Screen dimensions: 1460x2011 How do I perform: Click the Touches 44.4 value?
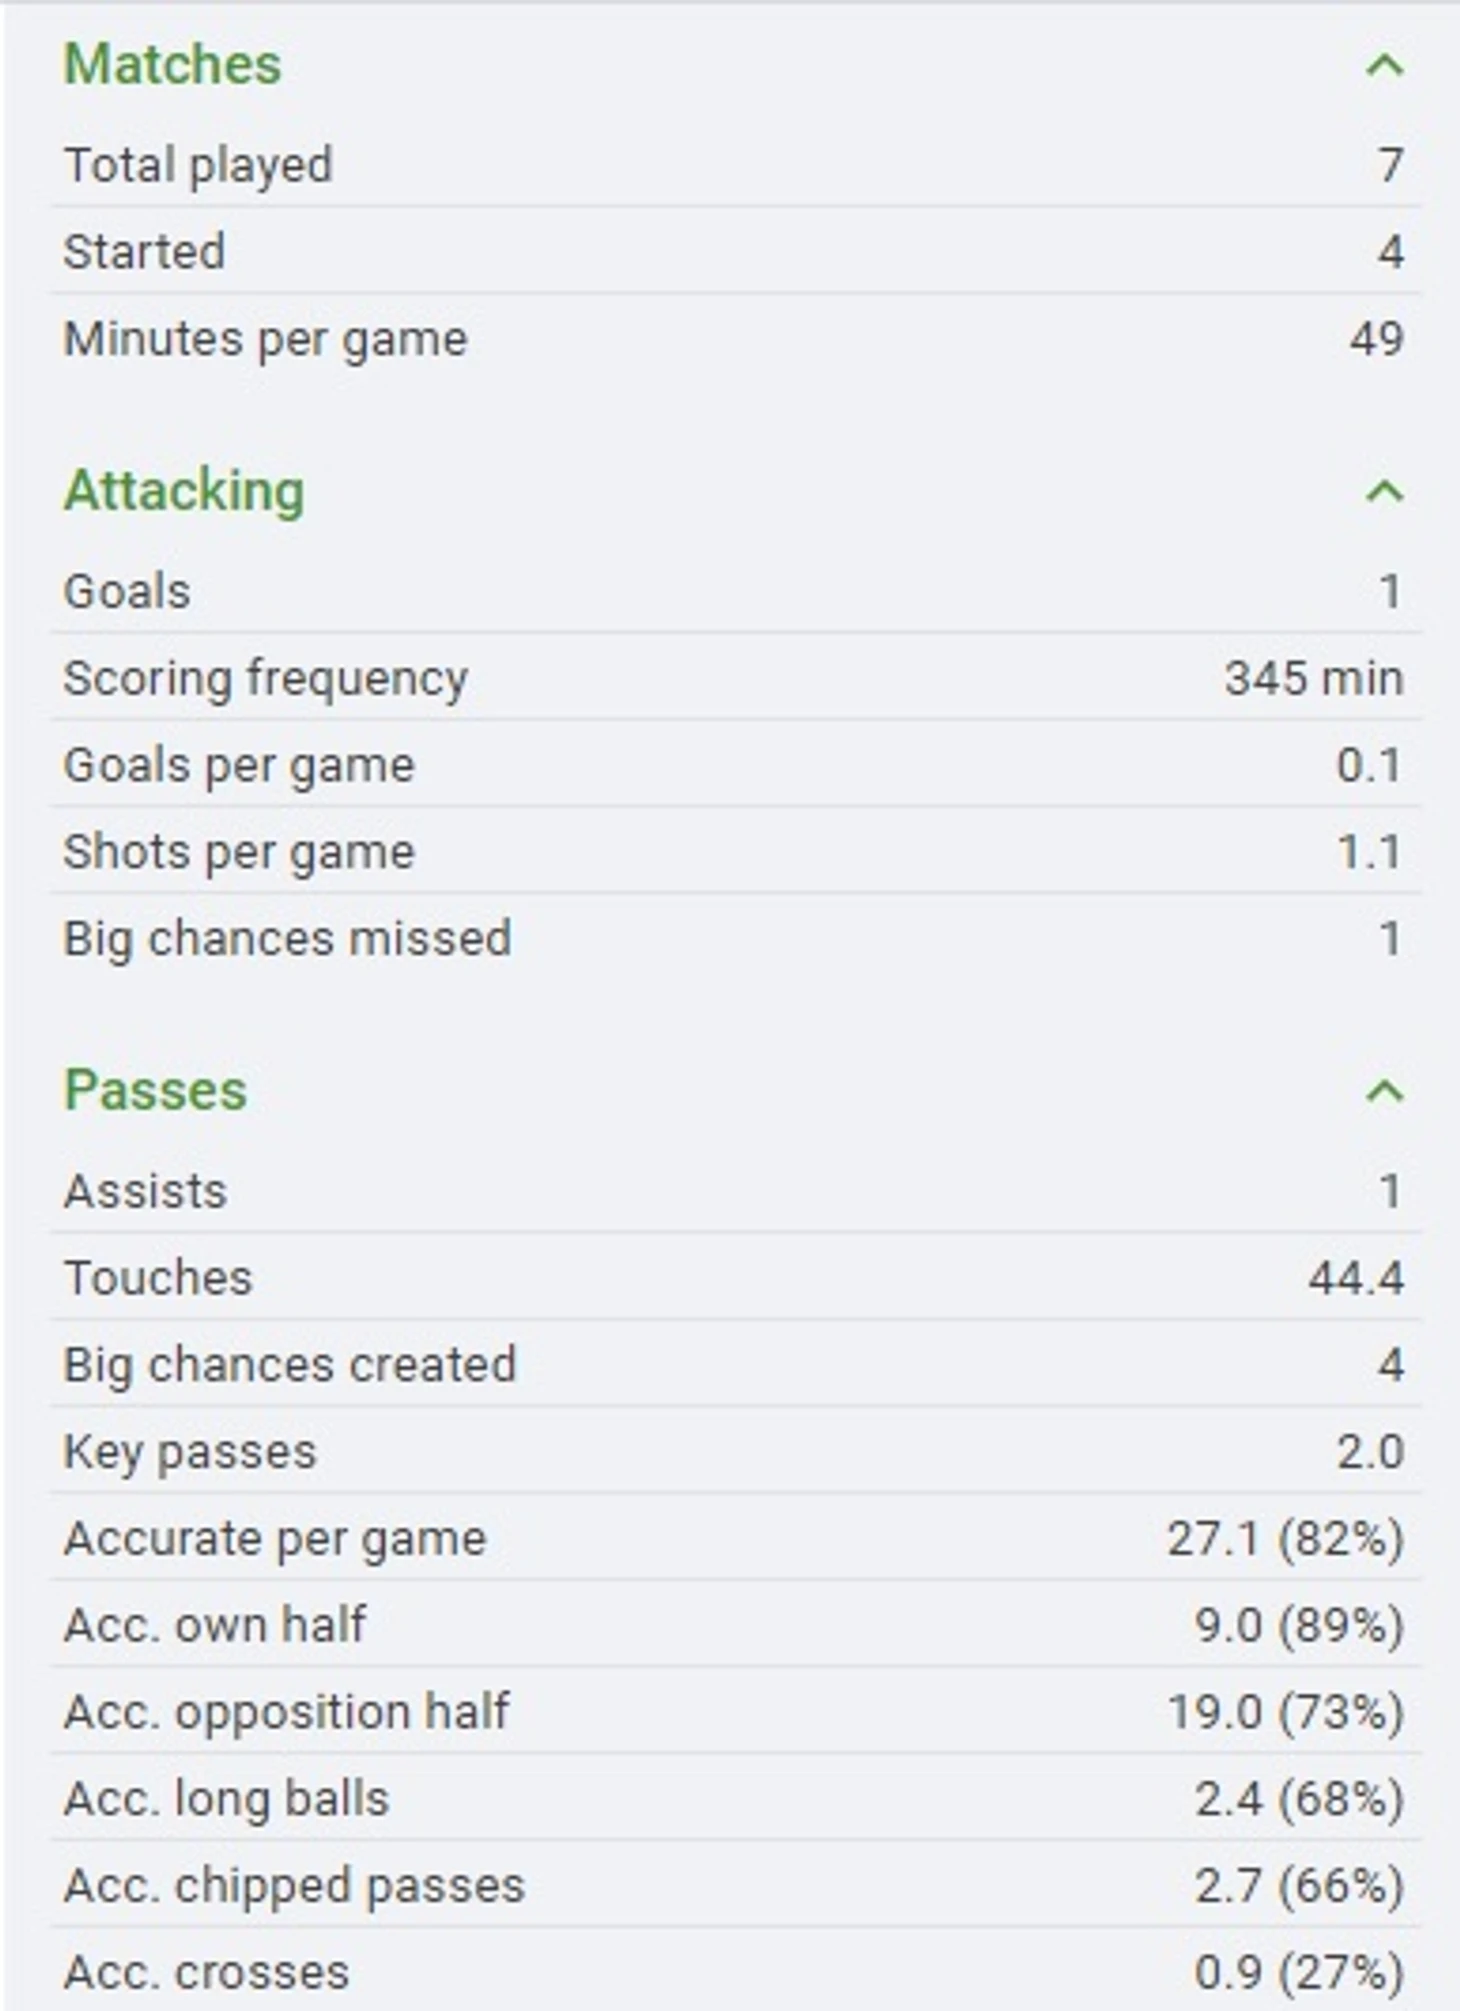1356,1278
